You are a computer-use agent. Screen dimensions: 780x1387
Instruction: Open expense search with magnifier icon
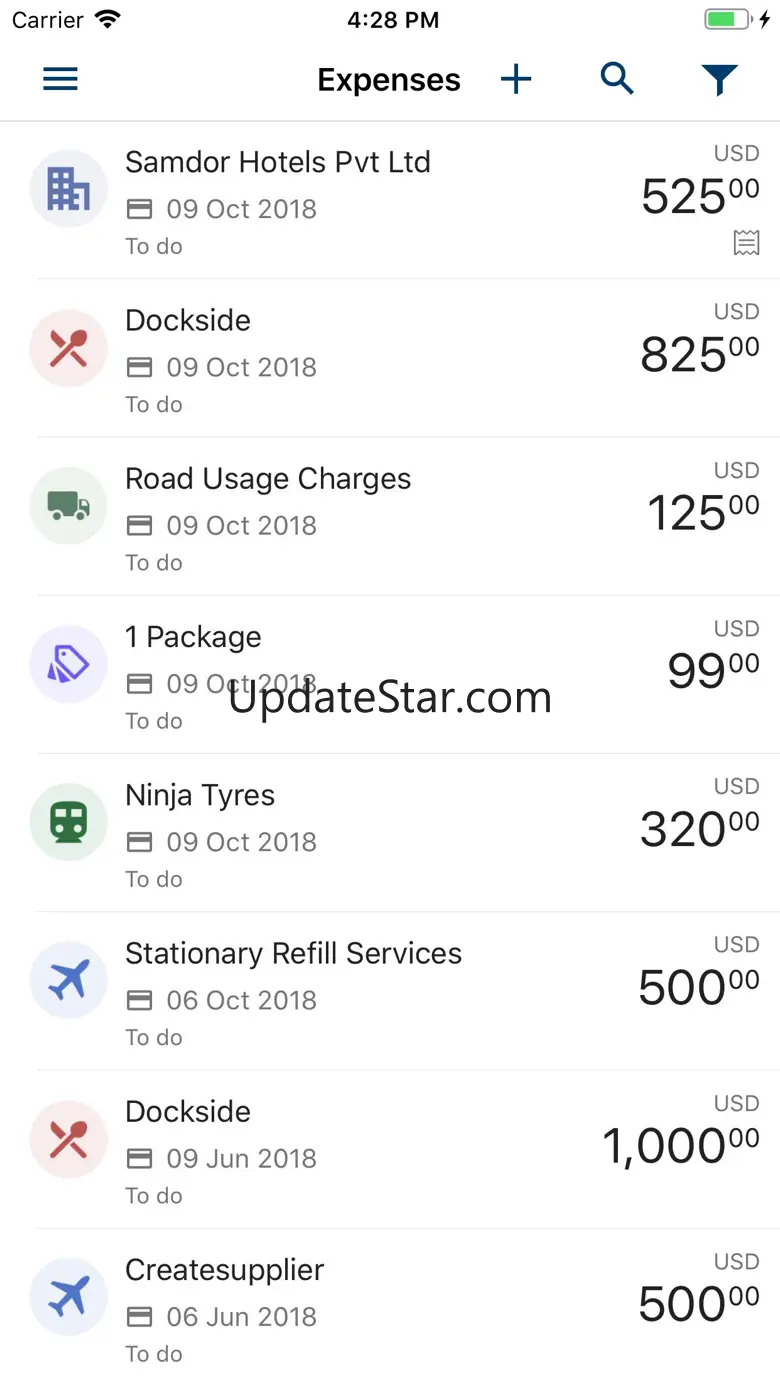(617, 78)
